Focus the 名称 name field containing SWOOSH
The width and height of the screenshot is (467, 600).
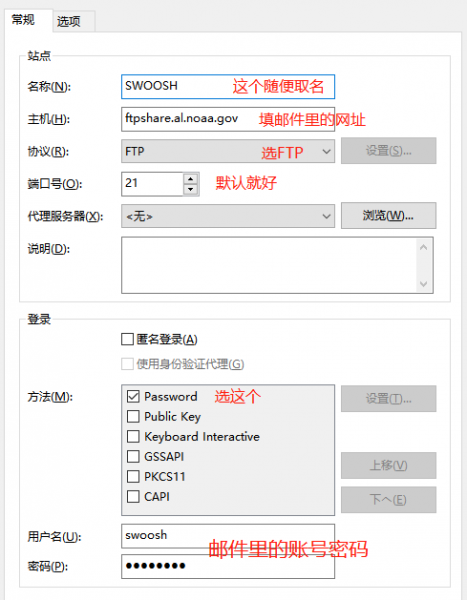pyautogui.click(x=228, y=86)
